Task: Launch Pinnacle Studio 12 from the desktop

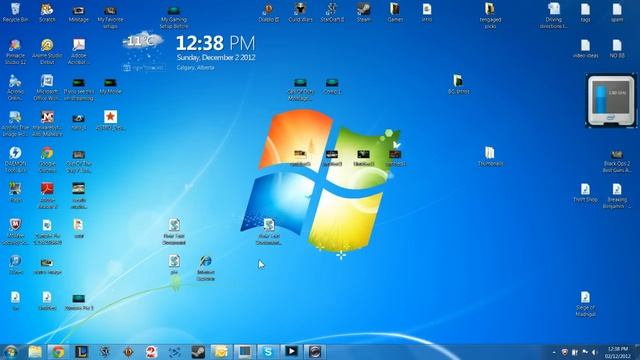Action: tap(15, 52)
